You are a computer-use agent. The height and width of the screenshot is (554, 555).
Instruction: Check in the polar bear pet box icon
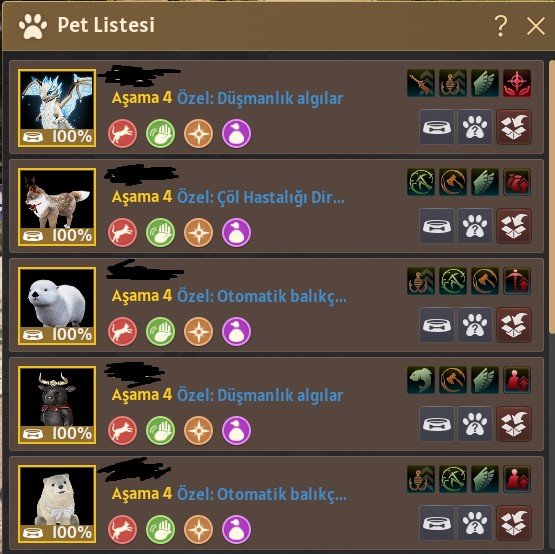(514, 325)
